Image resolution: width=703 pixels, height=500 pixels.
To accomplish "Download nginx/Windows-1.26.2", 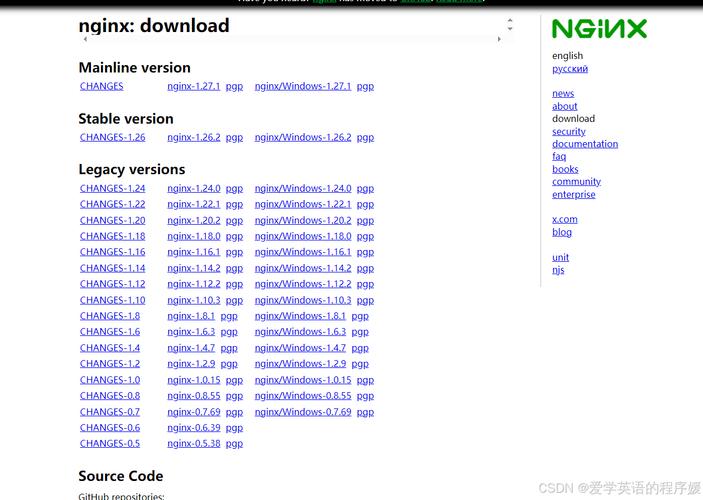I will 303,137.
